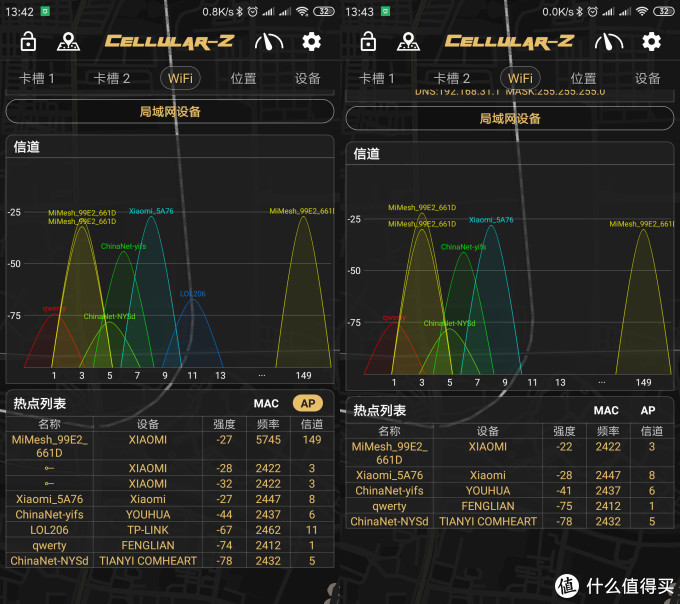Select the LOL206 TP-LINK hotspot row
The width and height of the screenshot is (680, 604).
170,530
